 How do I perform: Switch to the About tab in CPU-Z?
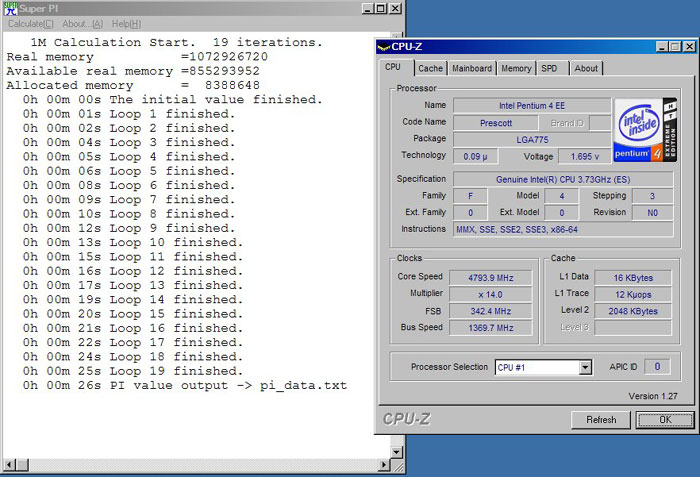[x=586, y=68]
